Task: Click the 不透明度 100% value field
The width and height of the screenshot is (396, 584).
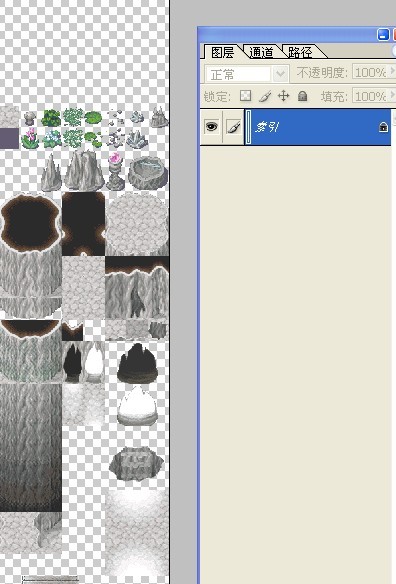Action: pyautogui.click(x=370, y=72)
